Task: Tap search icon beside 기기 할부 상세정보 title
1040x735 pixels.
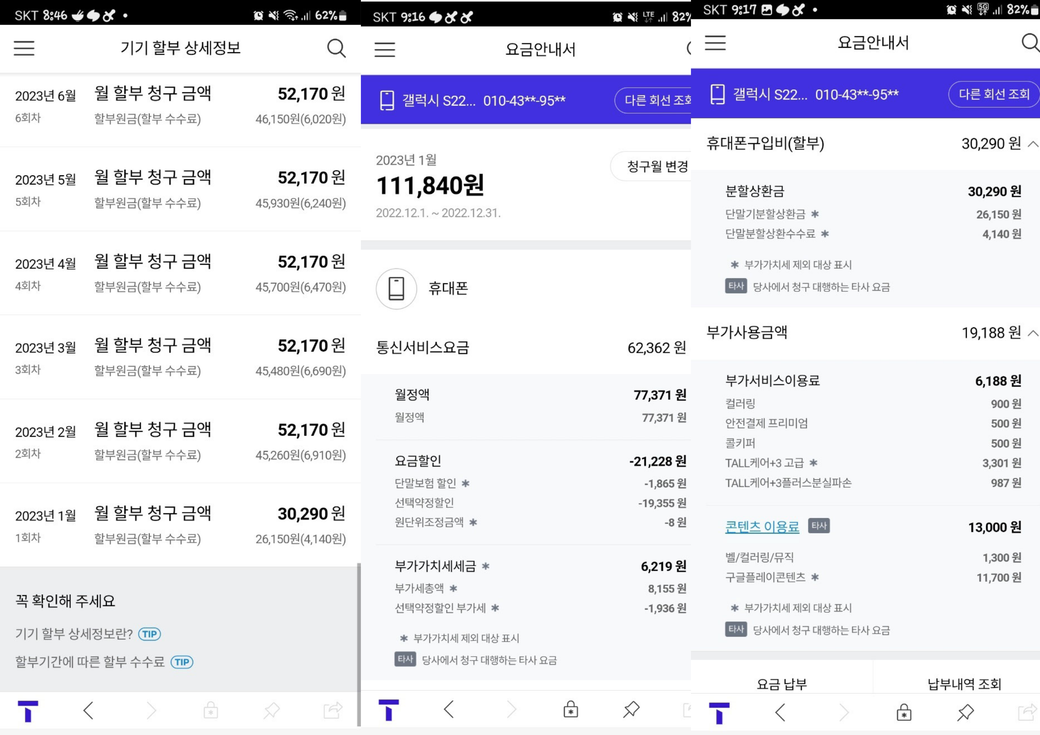Action: (x=336, y=48)
